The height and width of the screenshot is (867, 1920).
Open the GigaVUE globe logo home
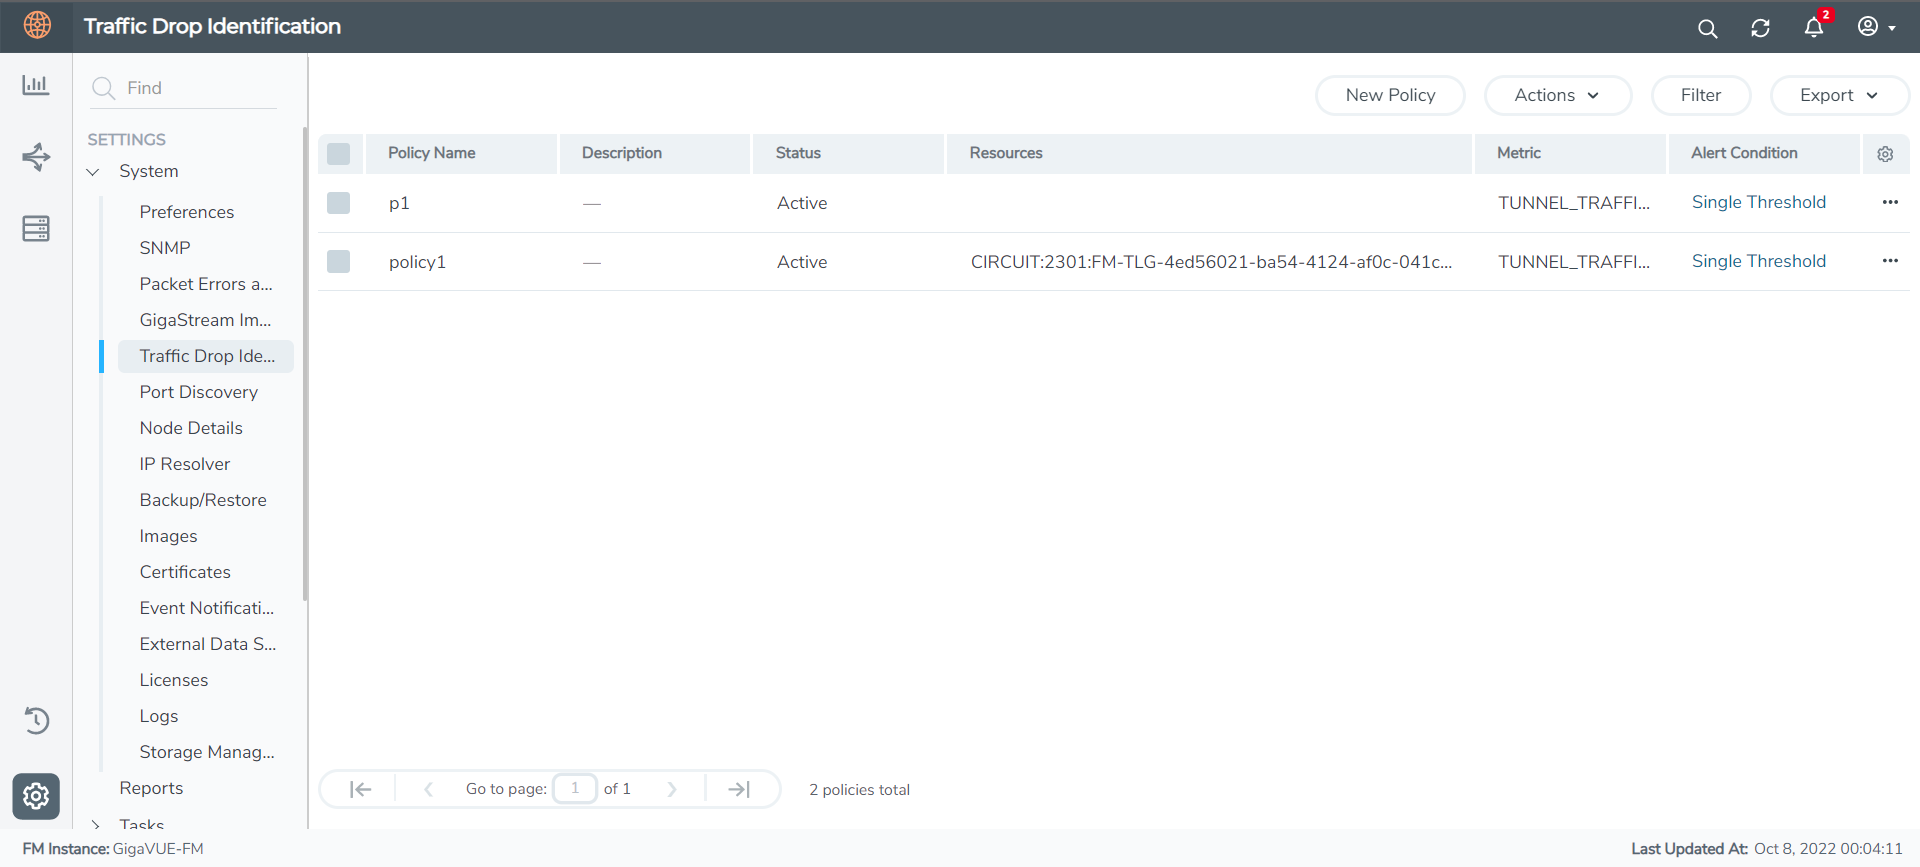click(x=37, y=25)
